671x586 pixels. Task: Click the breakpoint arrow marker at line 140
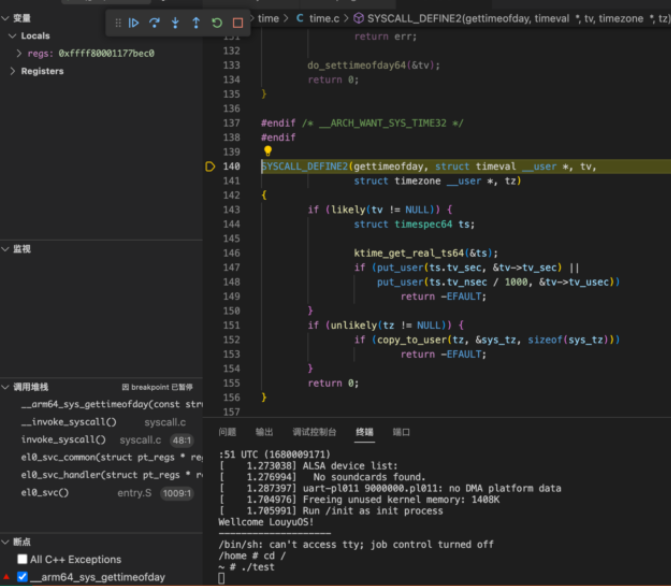[x=210, y=167]
